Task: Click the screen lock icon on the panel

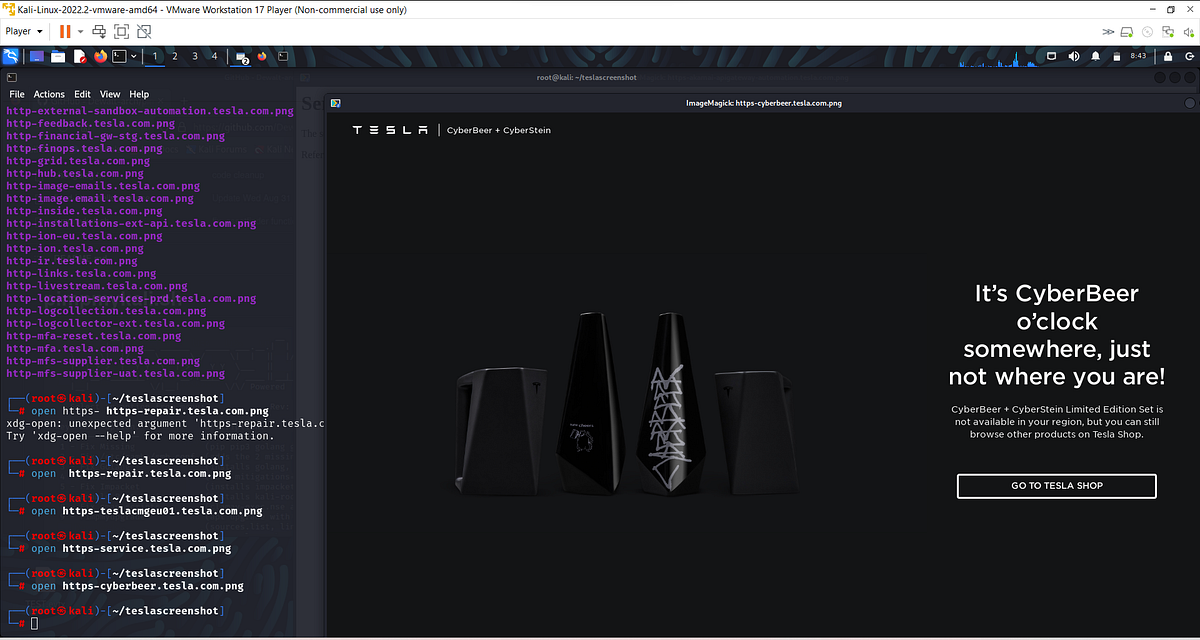Action: click(x=1167, y=56)
